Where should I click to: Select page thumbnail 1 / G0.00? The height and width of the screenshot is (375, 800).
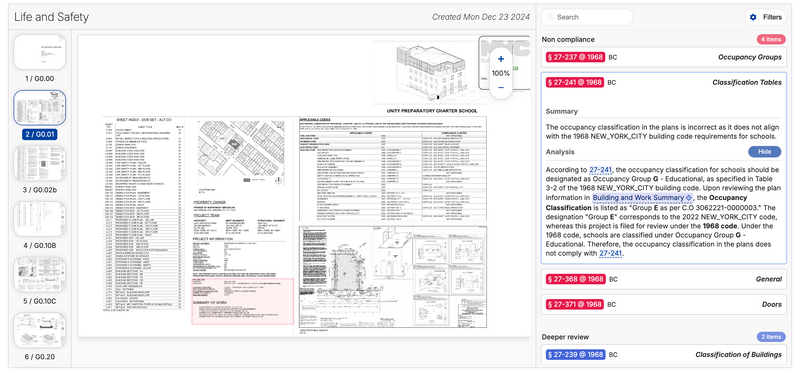40,52
